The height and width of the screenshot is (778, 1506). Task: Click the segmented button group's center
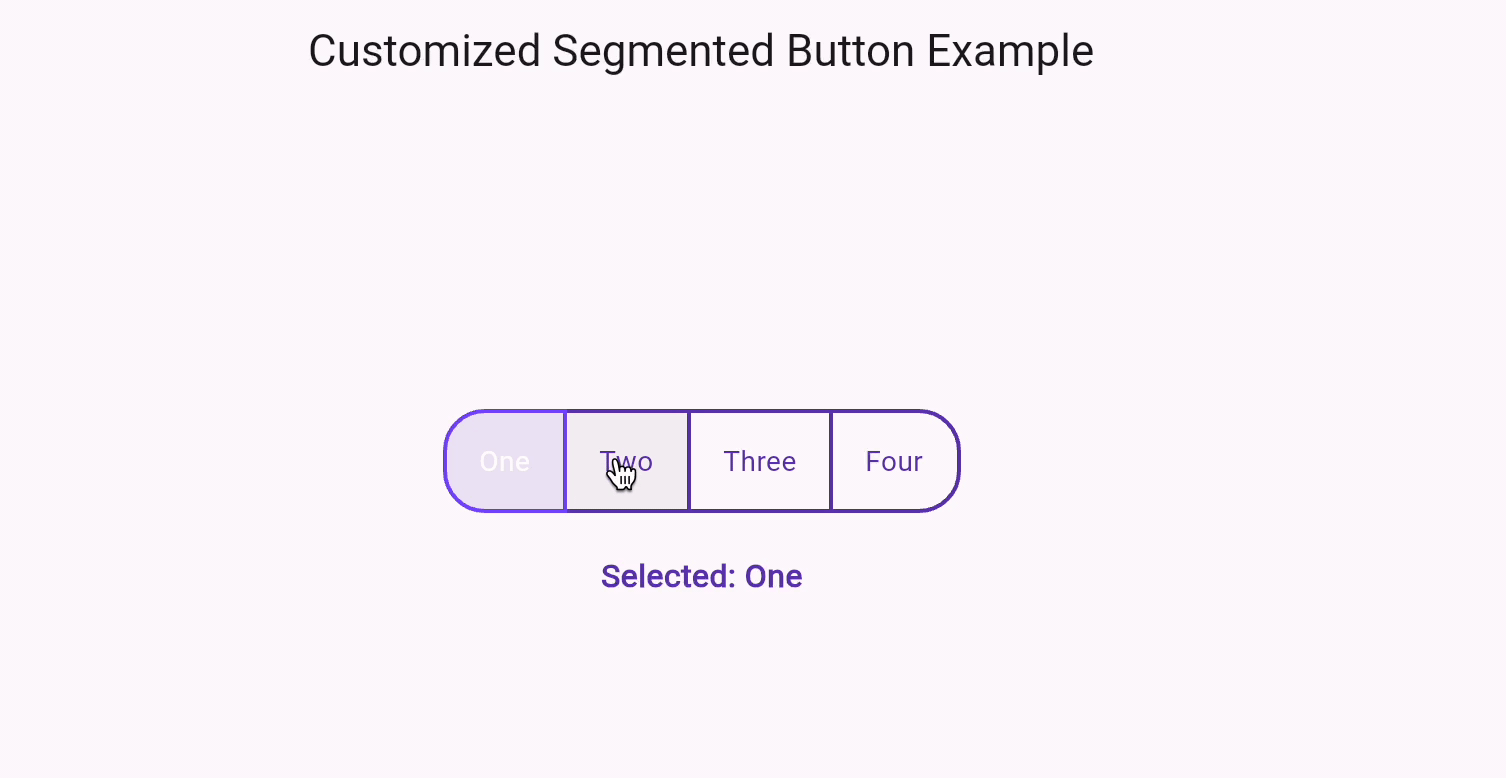(701, 461)
